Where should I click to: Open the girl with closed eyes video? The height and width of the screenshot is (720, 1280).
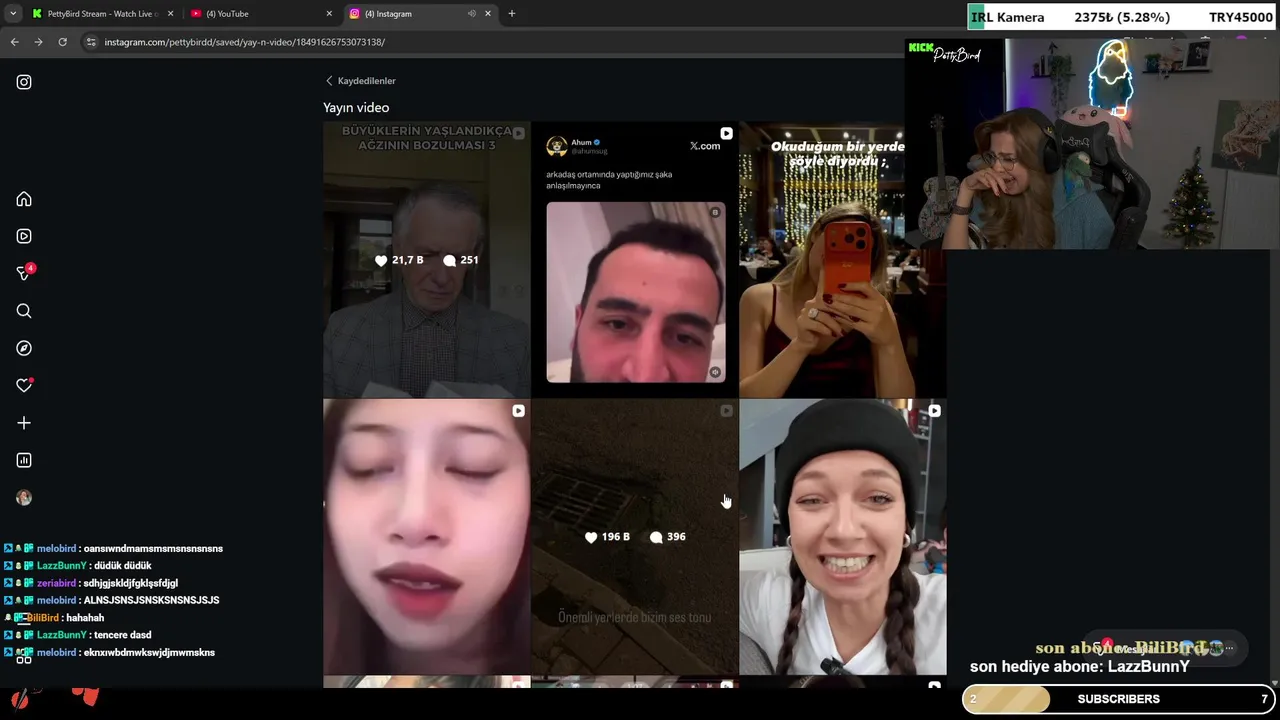pos(427,537)
